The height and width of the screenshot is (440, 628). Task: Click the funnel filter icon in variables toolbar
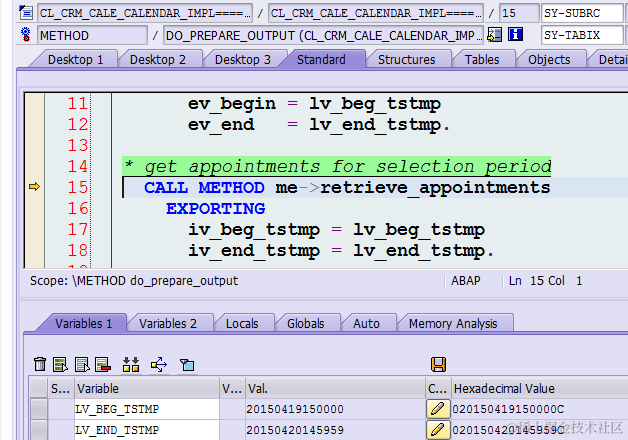tap(187, 365)
